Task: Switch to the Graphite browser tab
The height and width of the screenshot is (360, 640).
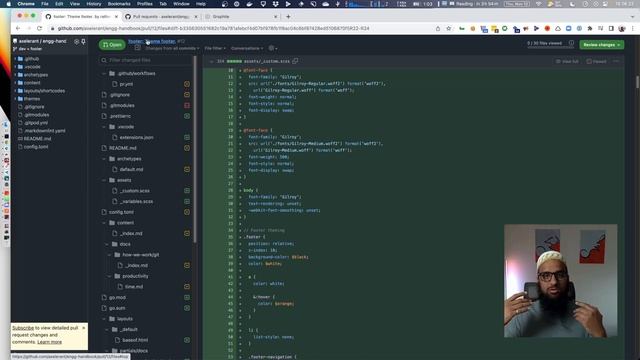Action: (x=241, y=17)
